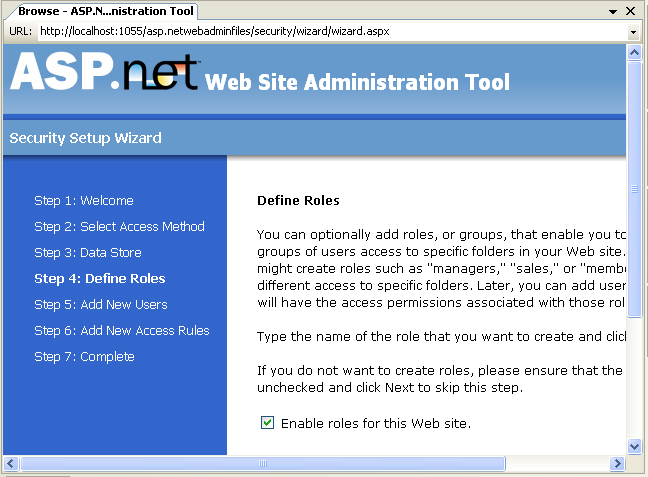
Task: Open Step 3: Data Store
Action: point(87,252)
